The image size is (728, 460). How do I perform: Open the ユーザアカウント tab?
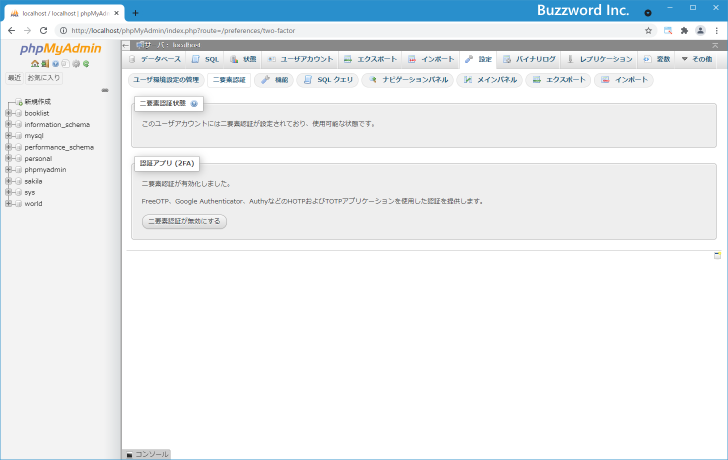tap(300, 59)
